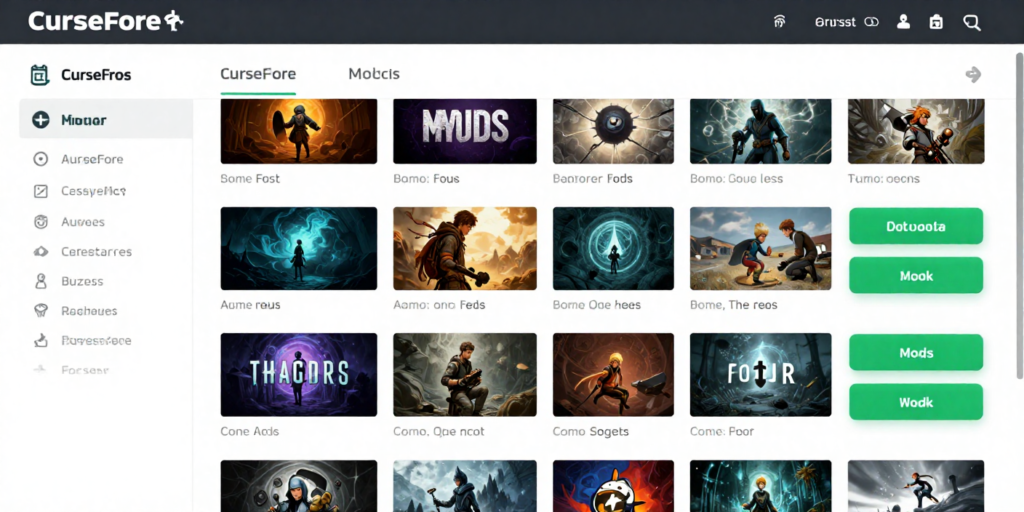
Task: Click the Auvees sidebar icon
Action: pos(40,221)
